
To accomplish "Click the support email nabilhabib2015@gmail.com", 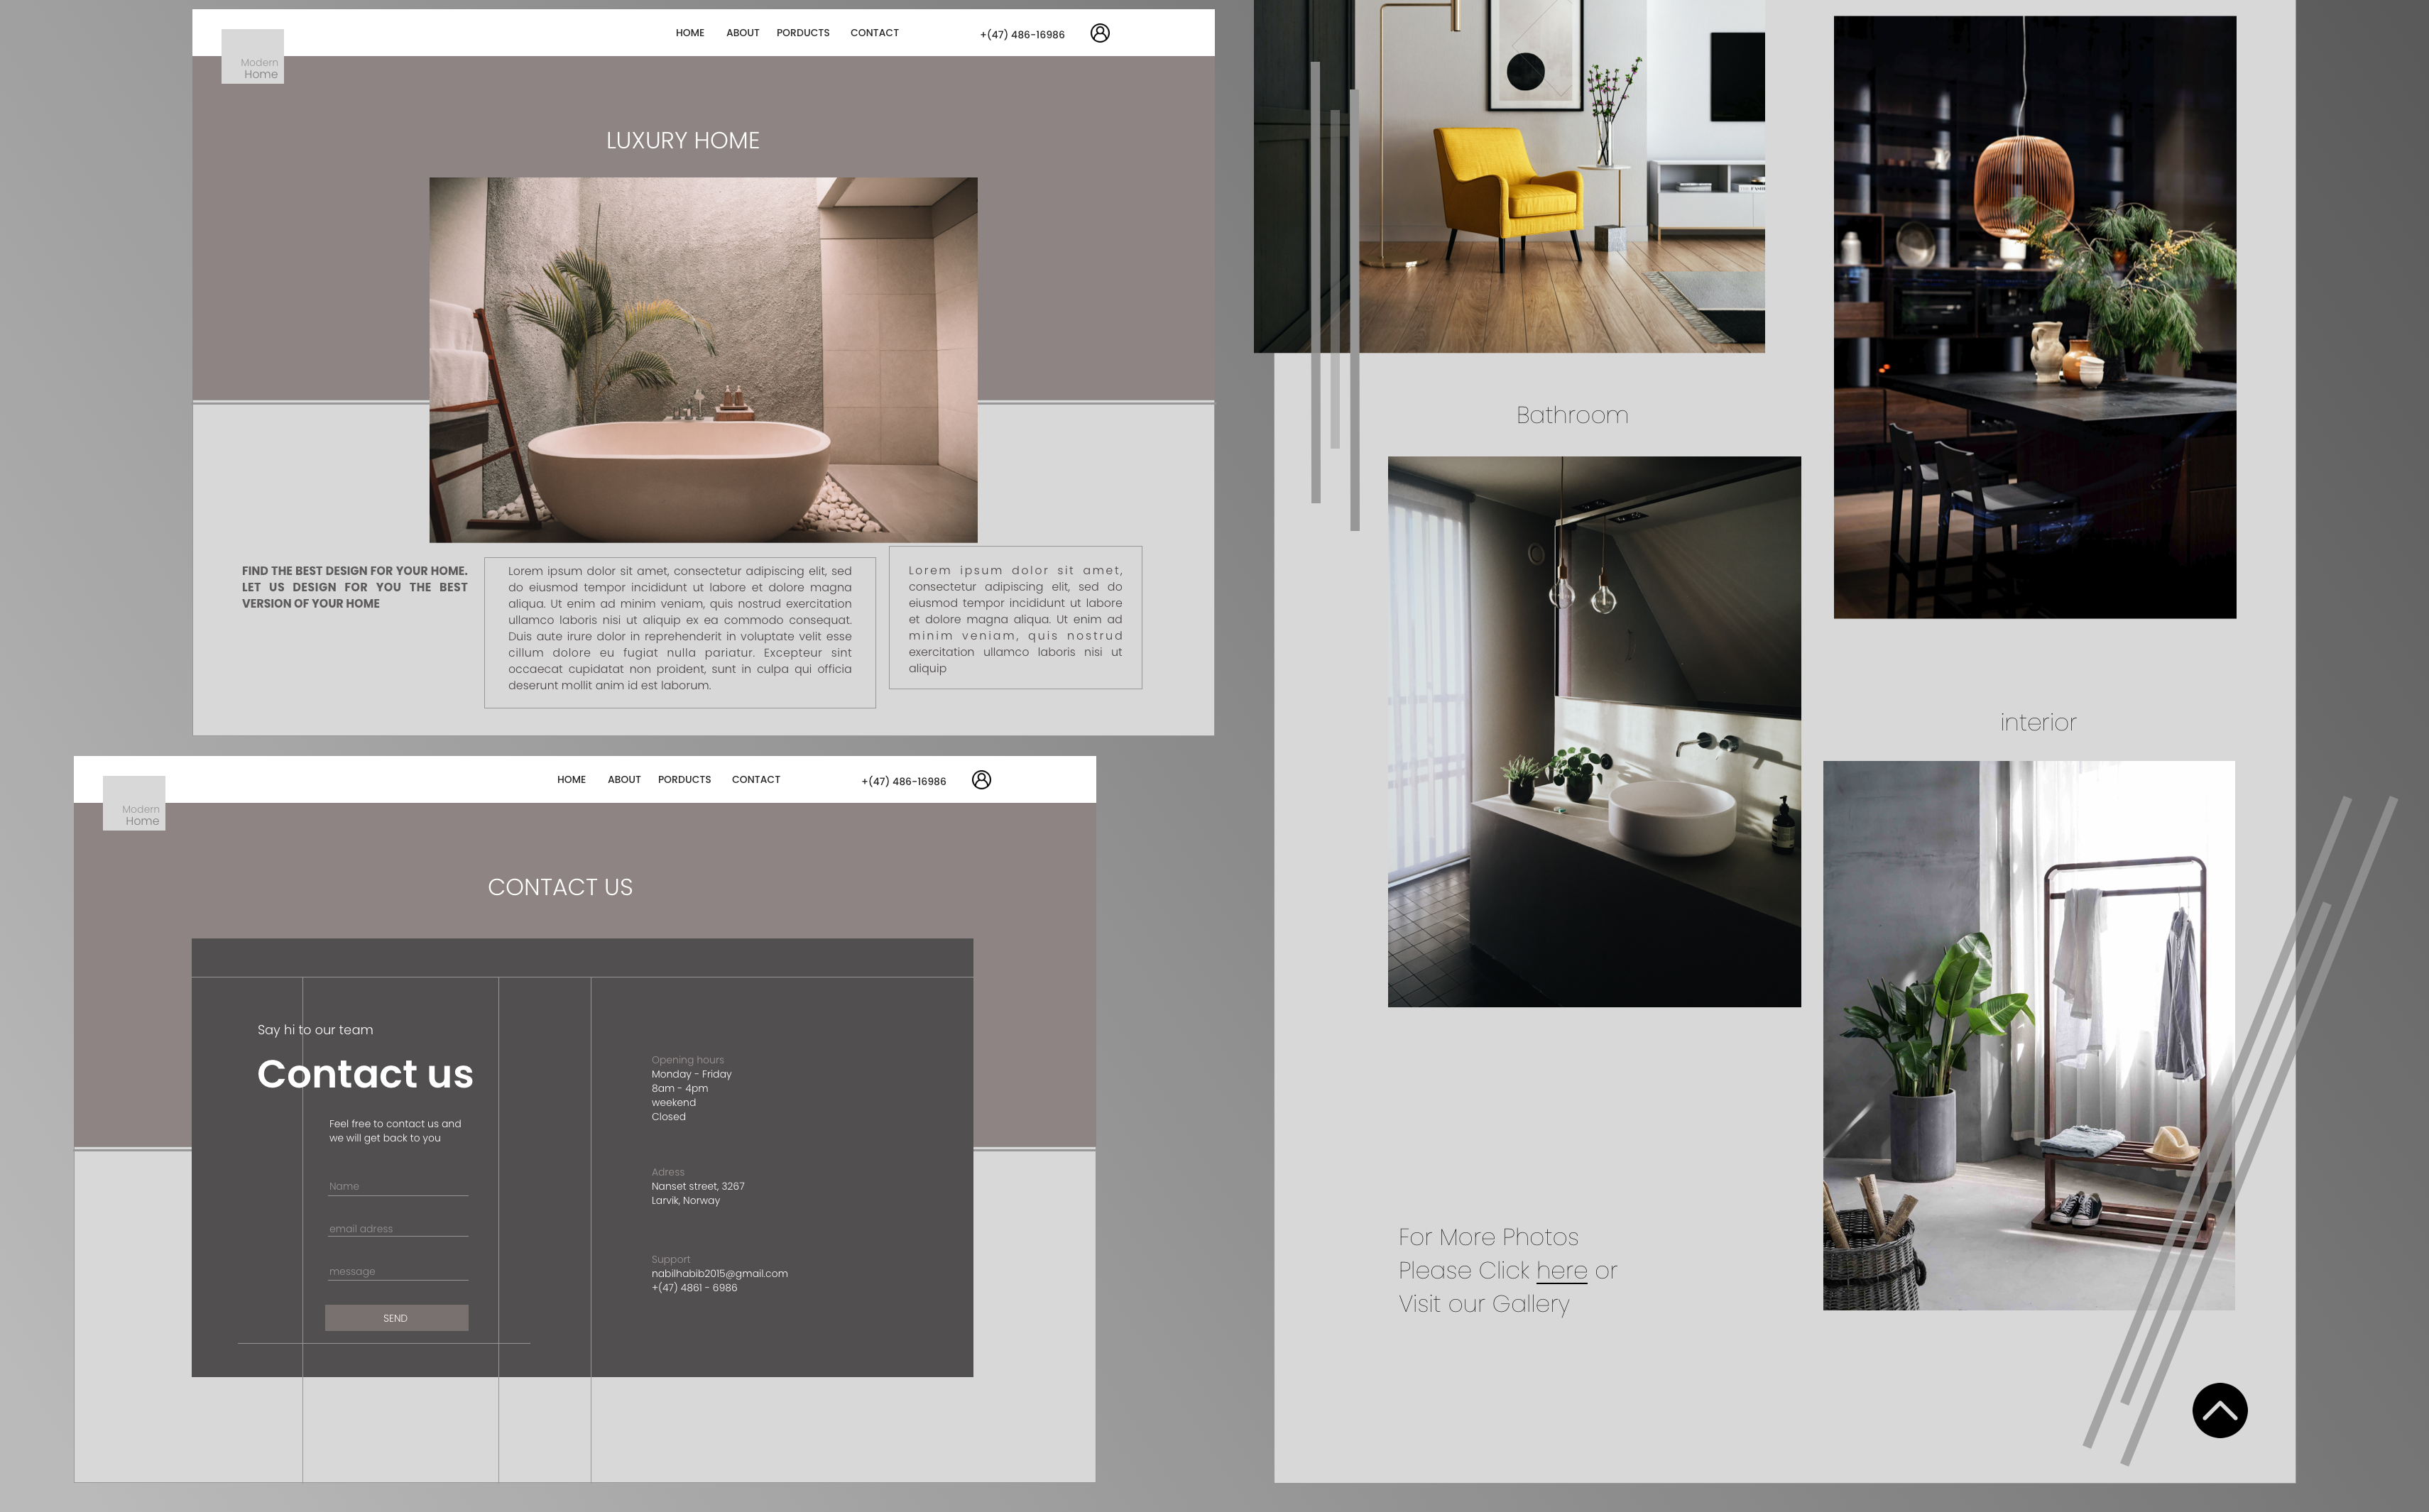I will (x=719, y=1274).
